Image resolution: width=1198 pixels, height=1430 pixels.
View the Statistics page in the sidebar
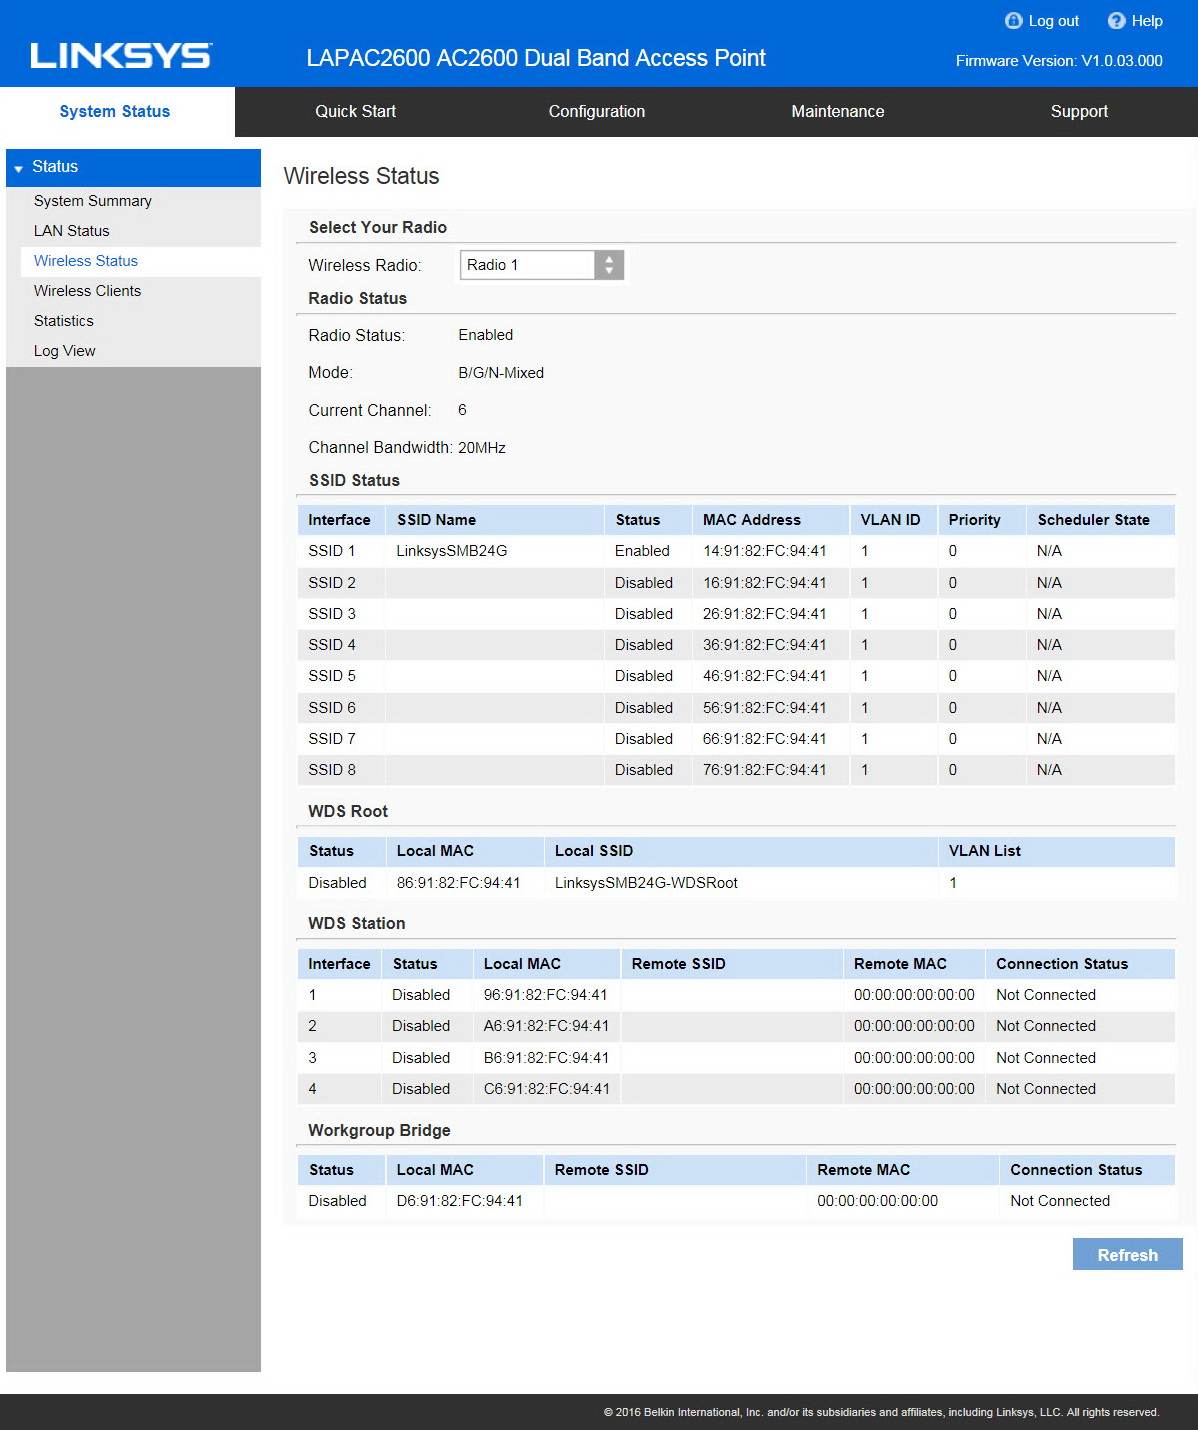(64, 321)
